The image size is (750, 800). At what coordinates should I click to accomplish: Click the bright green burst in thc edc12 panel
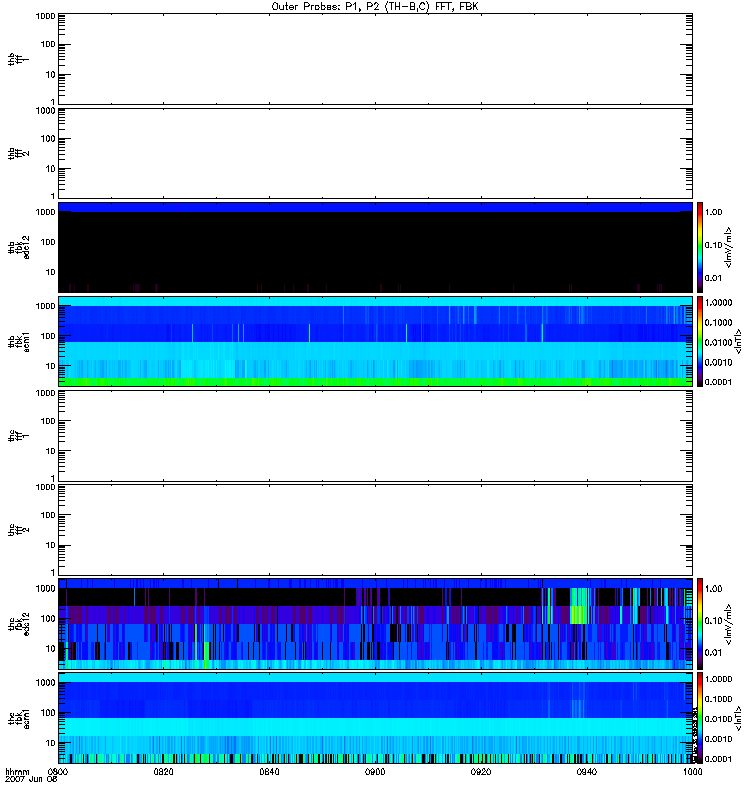579,606
